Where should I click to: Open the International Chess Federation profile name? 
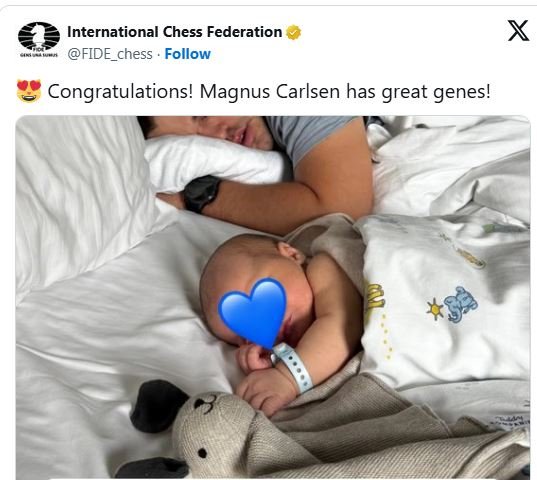175,32
